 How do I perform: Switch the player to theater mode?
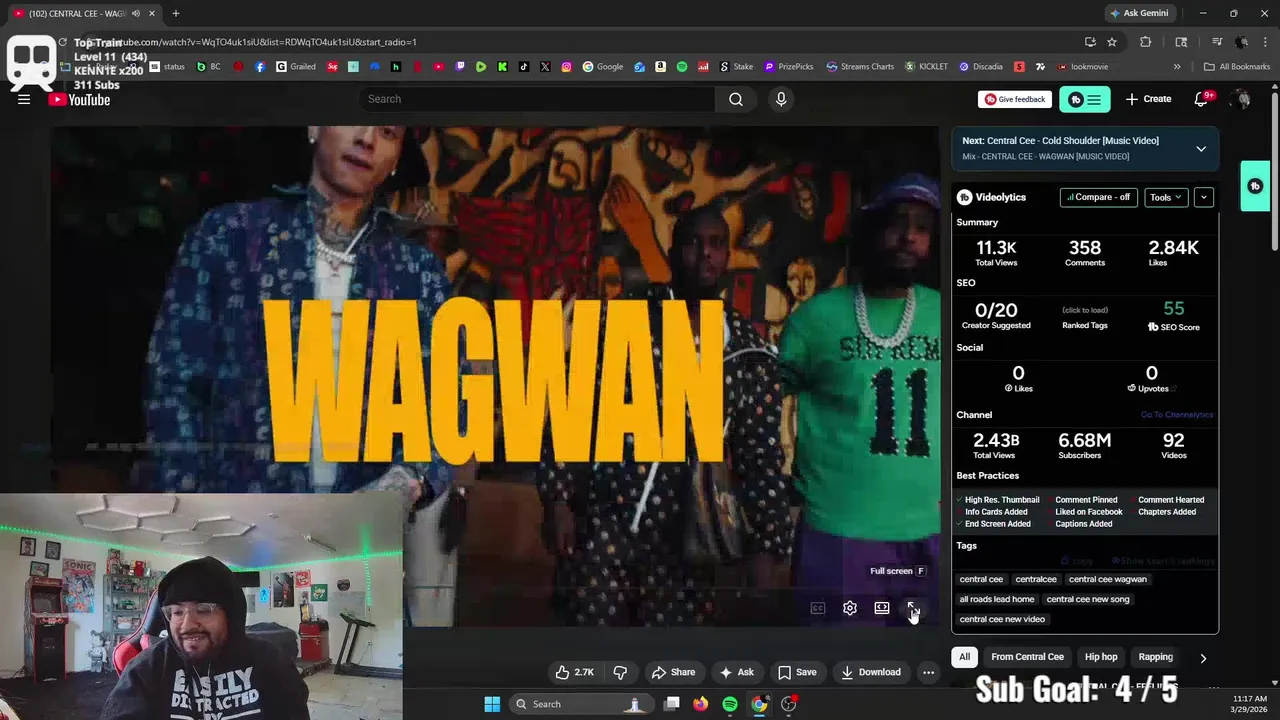click(x=881, y=608)
